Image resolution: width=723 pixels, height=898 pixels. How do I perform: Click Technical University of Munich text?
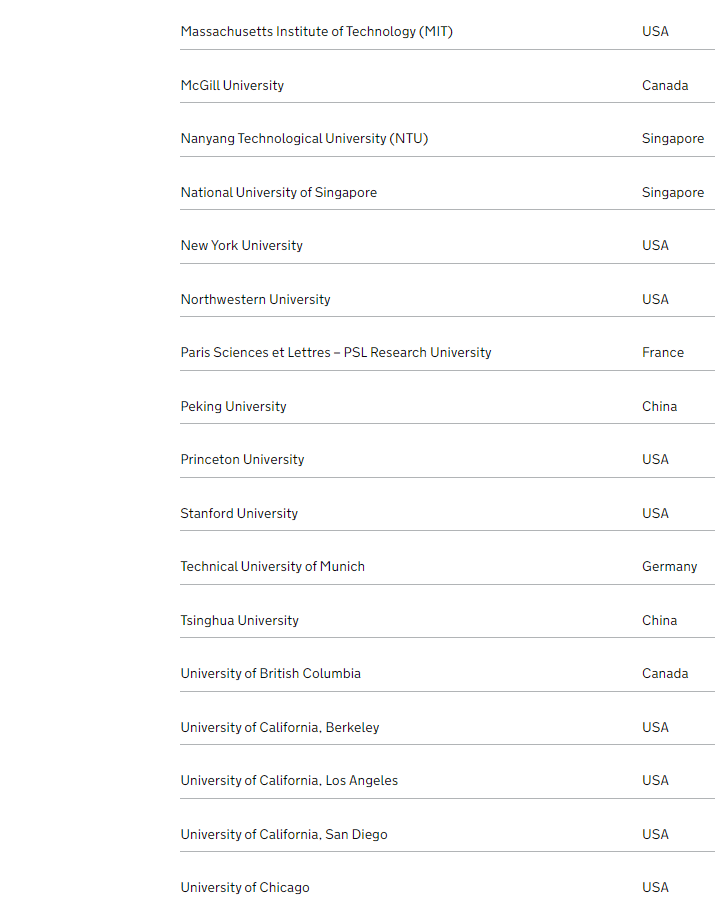[x=272, y=567]
